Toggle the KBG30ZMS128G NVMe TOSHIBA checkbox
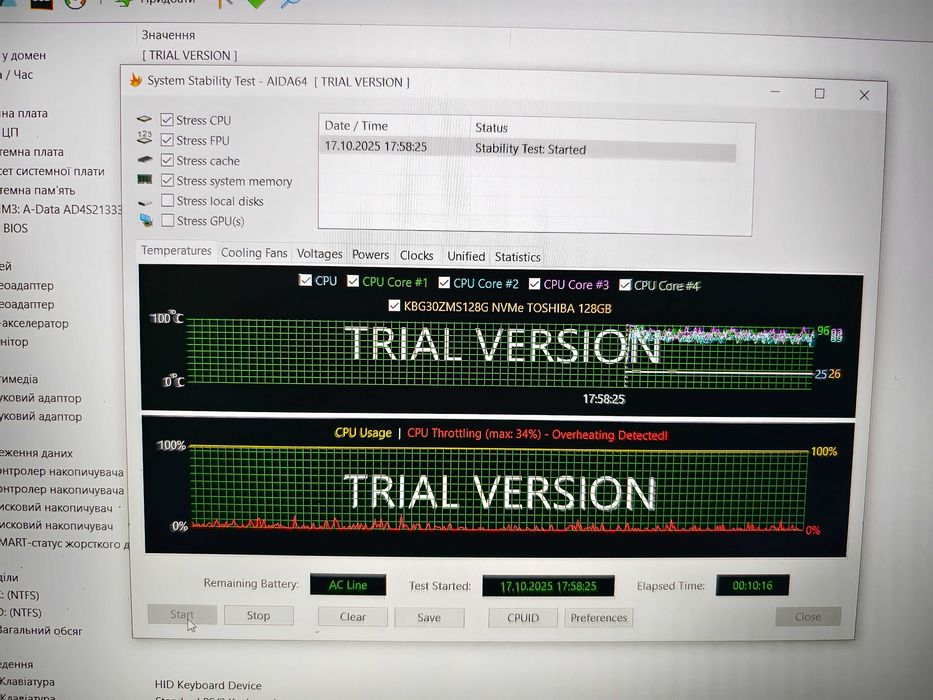 [x=394, y=306]
